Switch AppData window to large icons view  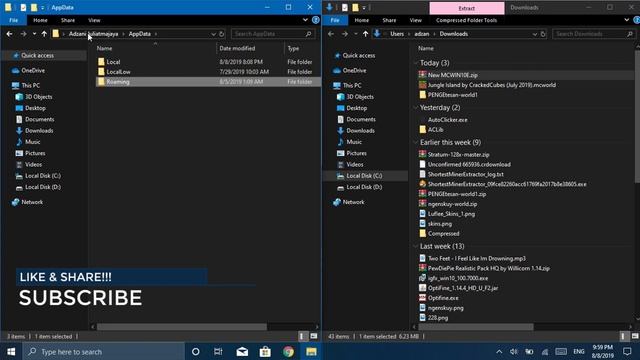click(x=313, y=336)
